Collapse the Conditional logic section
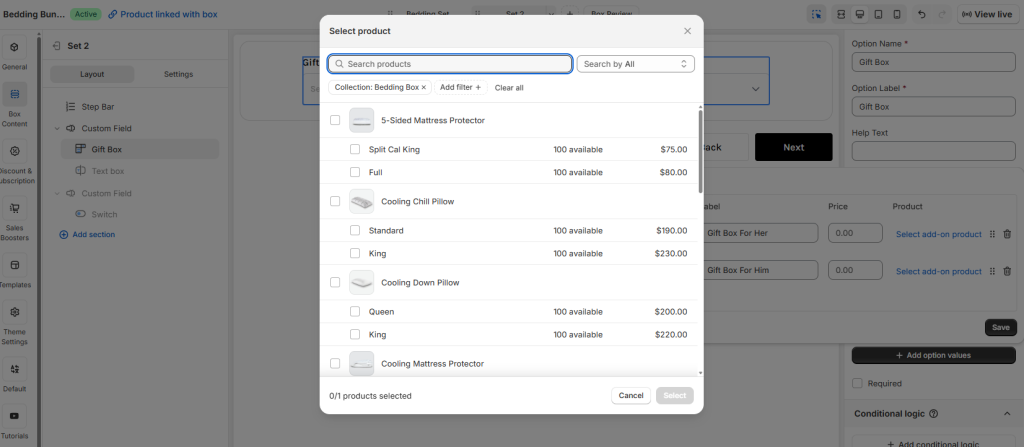 [x=1007, y=414]
